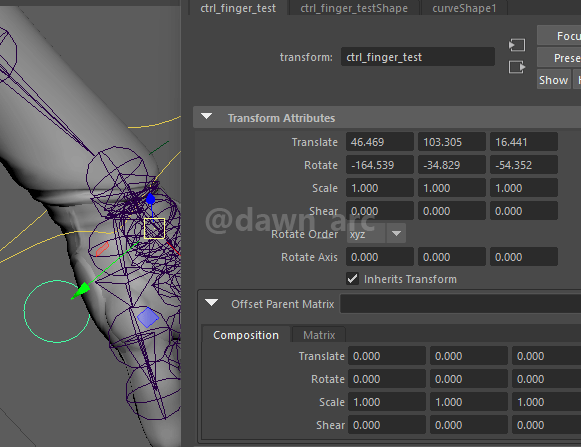Screen dimensions: 581x447
Task: Click the green Y-axis arrow manipulator handle
Action: click(x=81, y=291)
